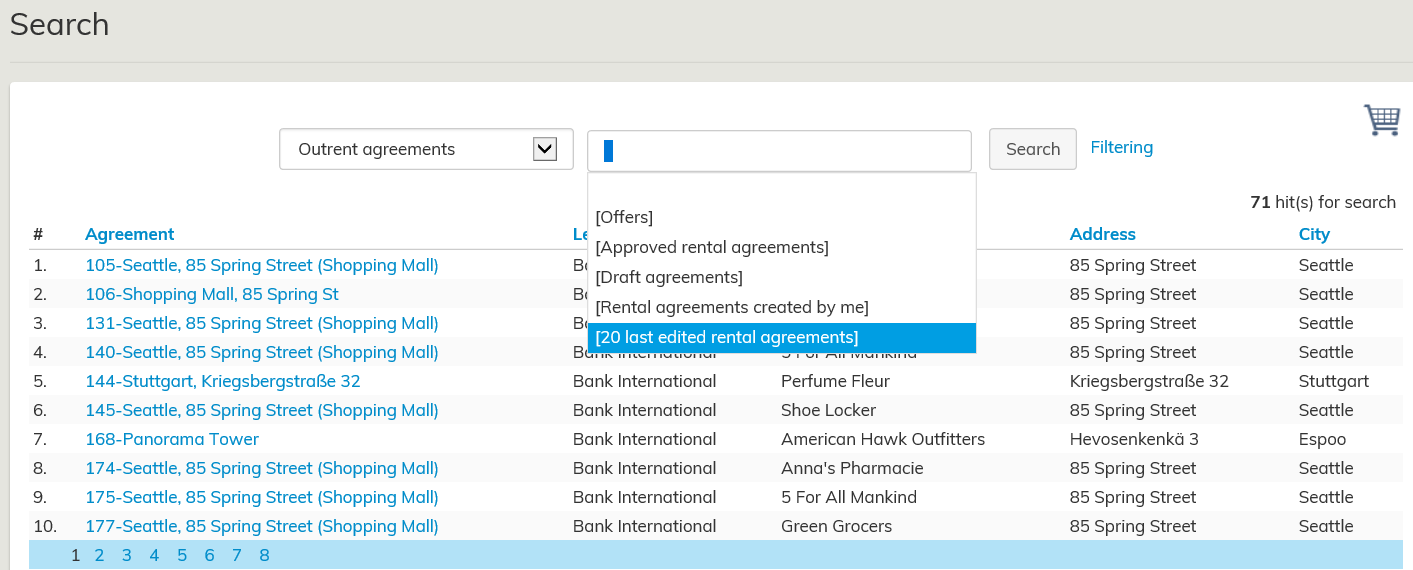The width and height of the screenshot is (1413, 570).
Task: Select [Rental agreements created by me]
Action: coord(732,307)
